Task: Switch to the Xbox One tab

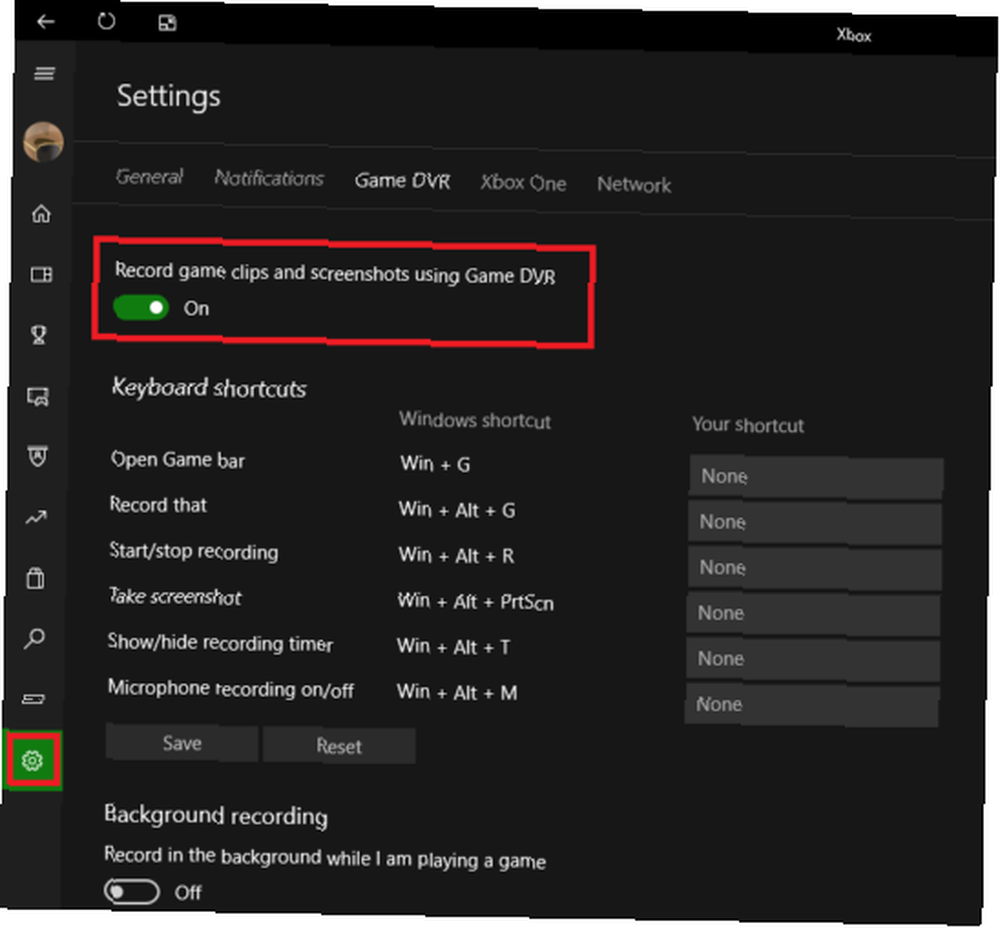Action: click(524, 183)
